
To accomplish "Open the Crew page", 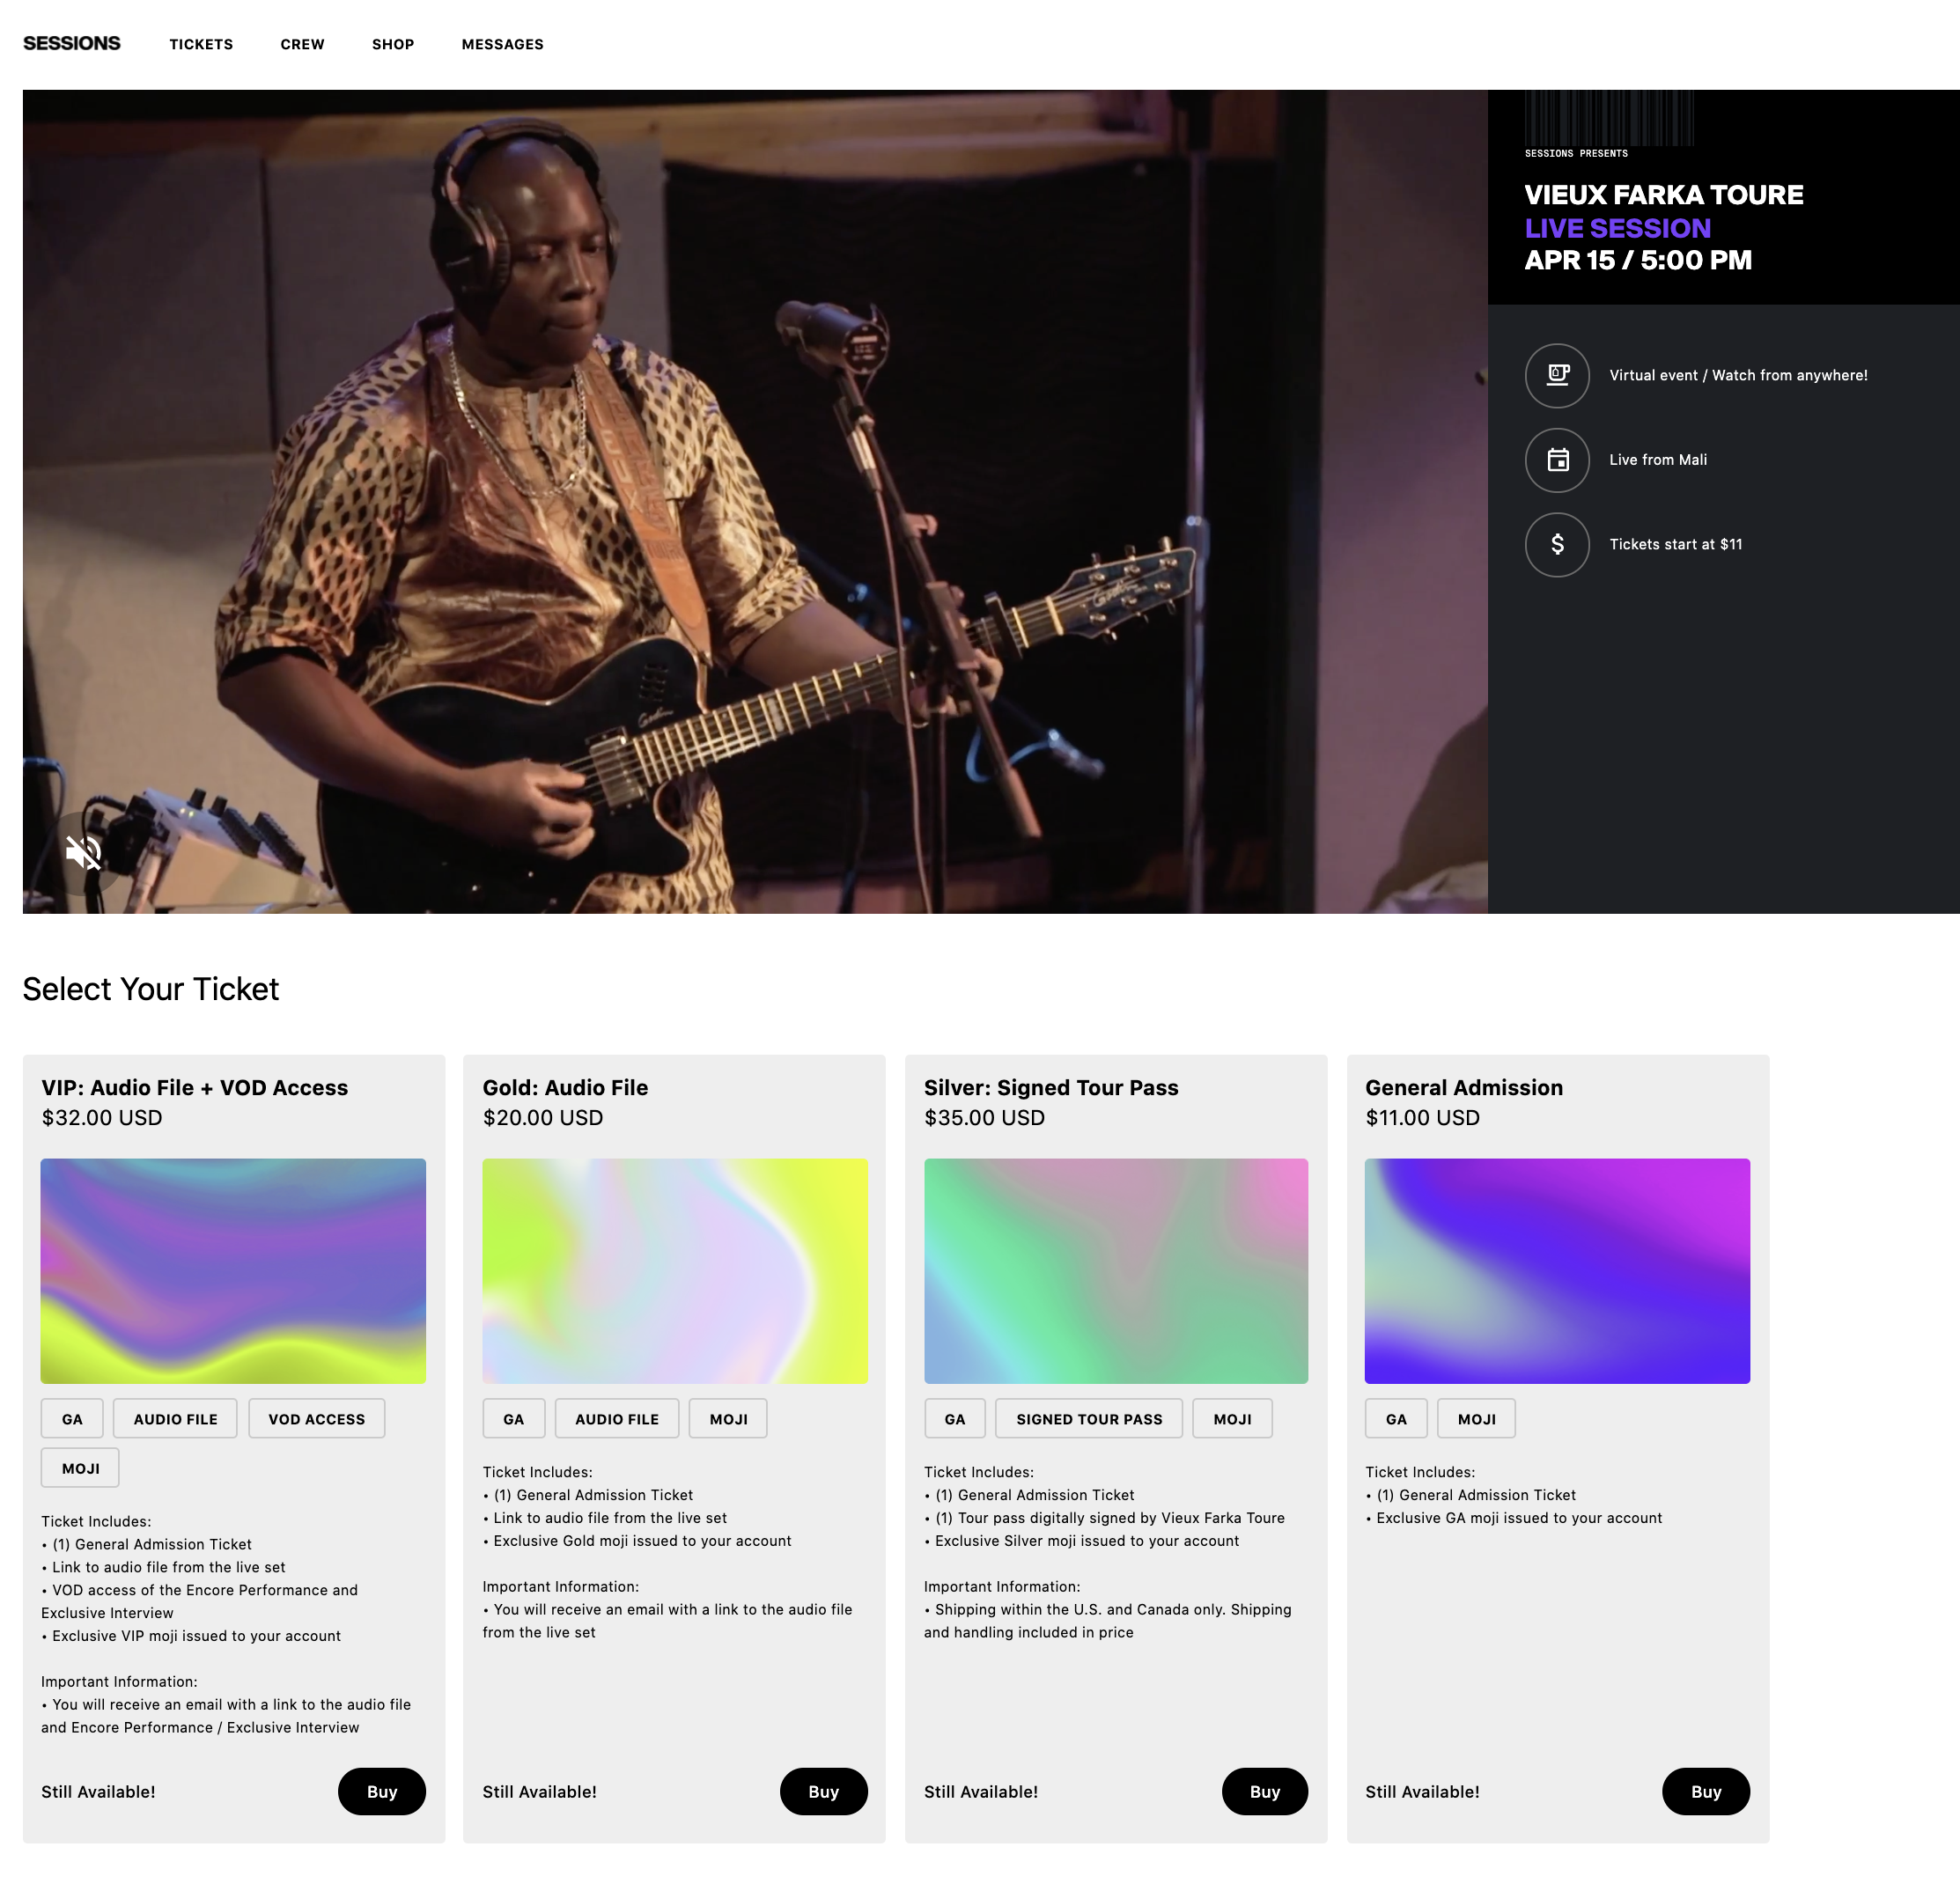I will [x=302, y=44].
